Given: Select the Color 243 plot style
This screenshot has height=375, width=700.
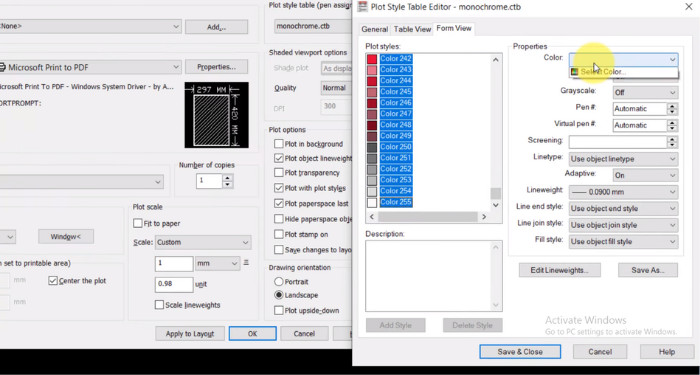Looking at the screenshot, I should 396,70.
